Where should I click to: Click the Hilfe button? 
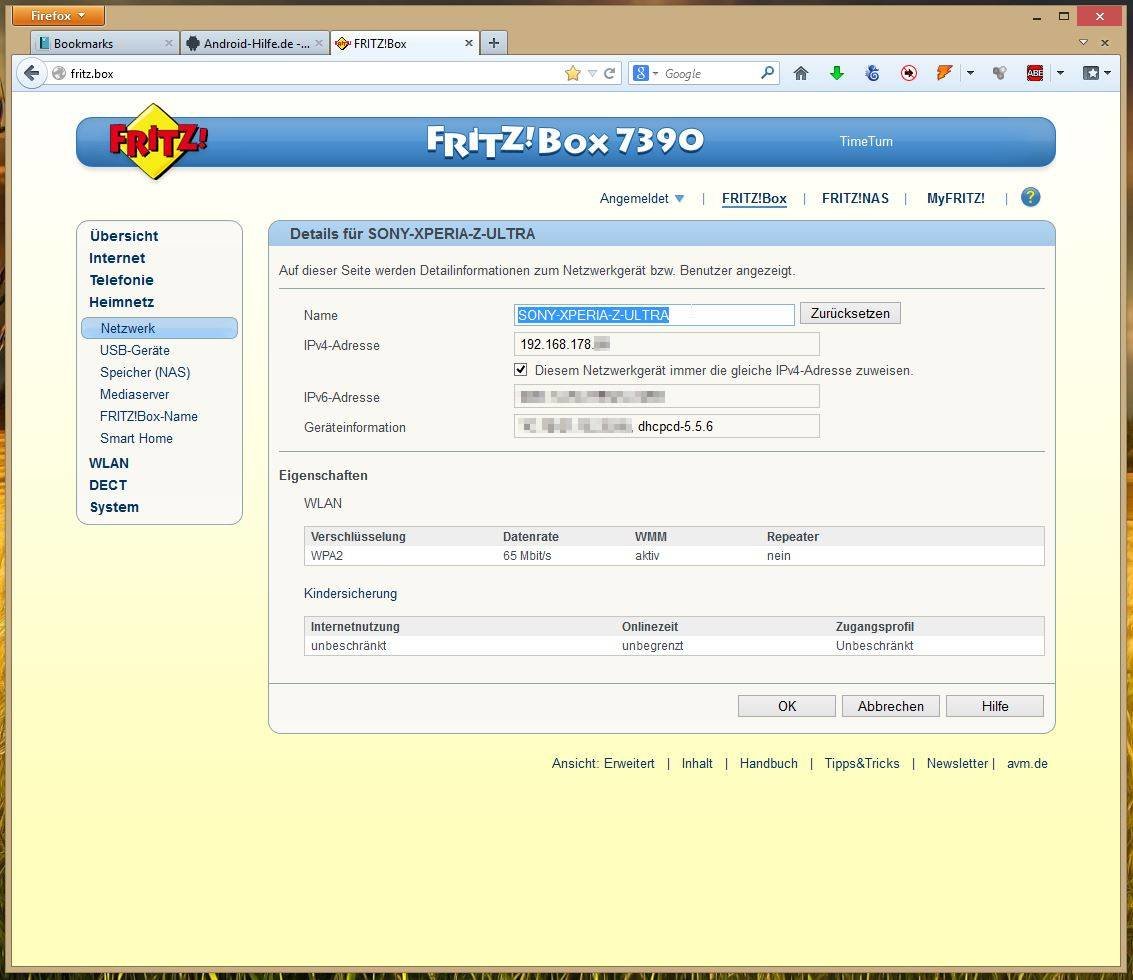pyautogui.click(x=994, y=706)
